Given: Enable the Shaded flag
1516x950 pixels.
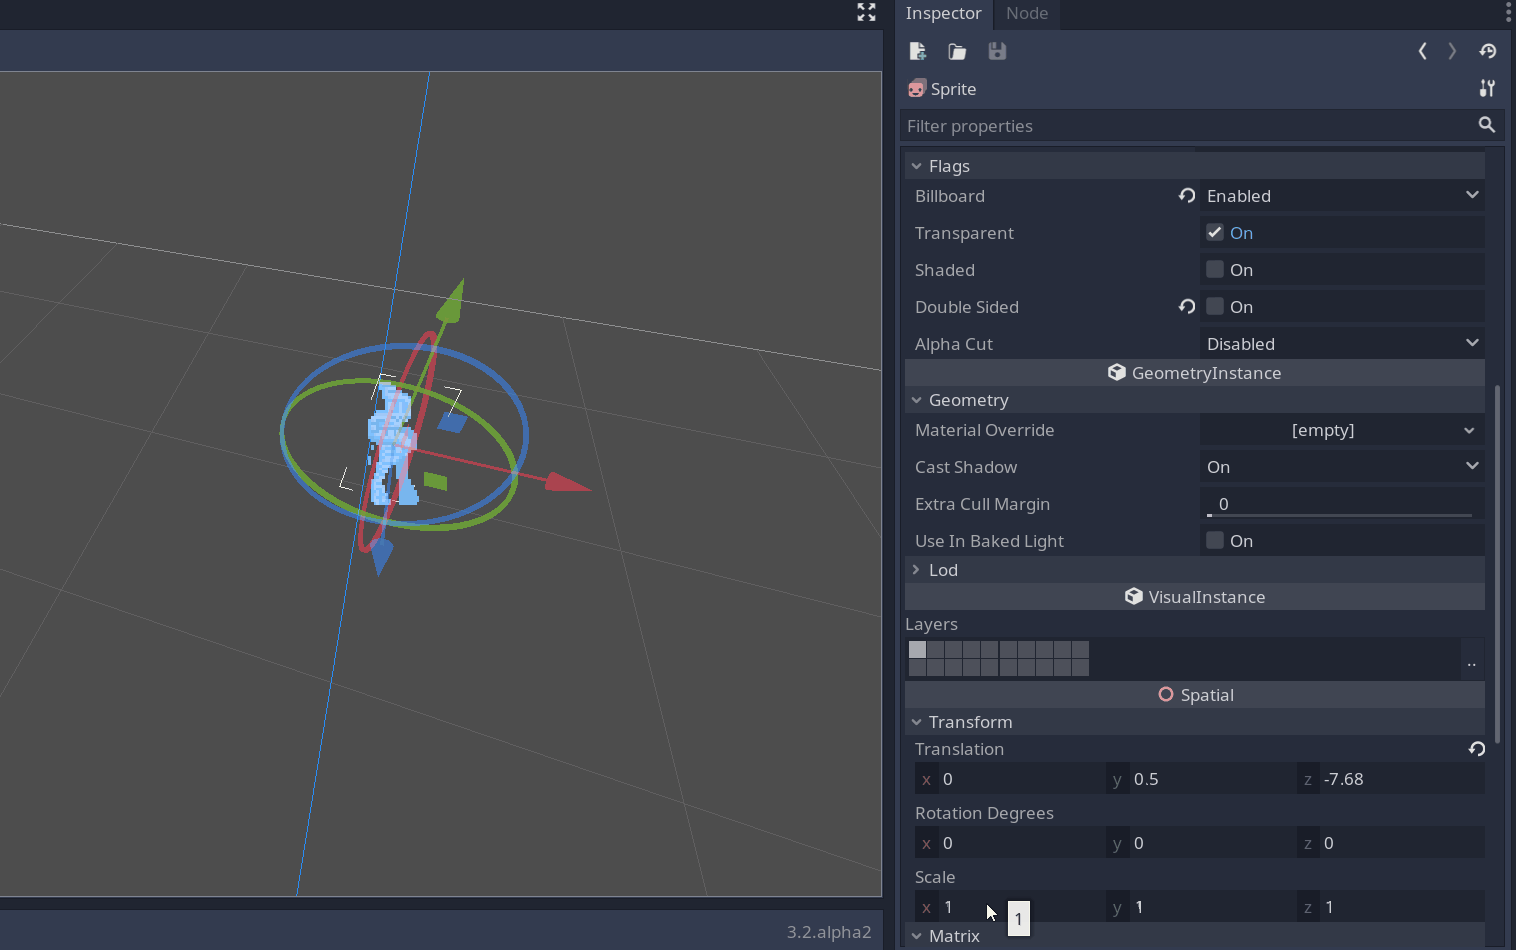Looking at the screenshot, I should 1214,269.
